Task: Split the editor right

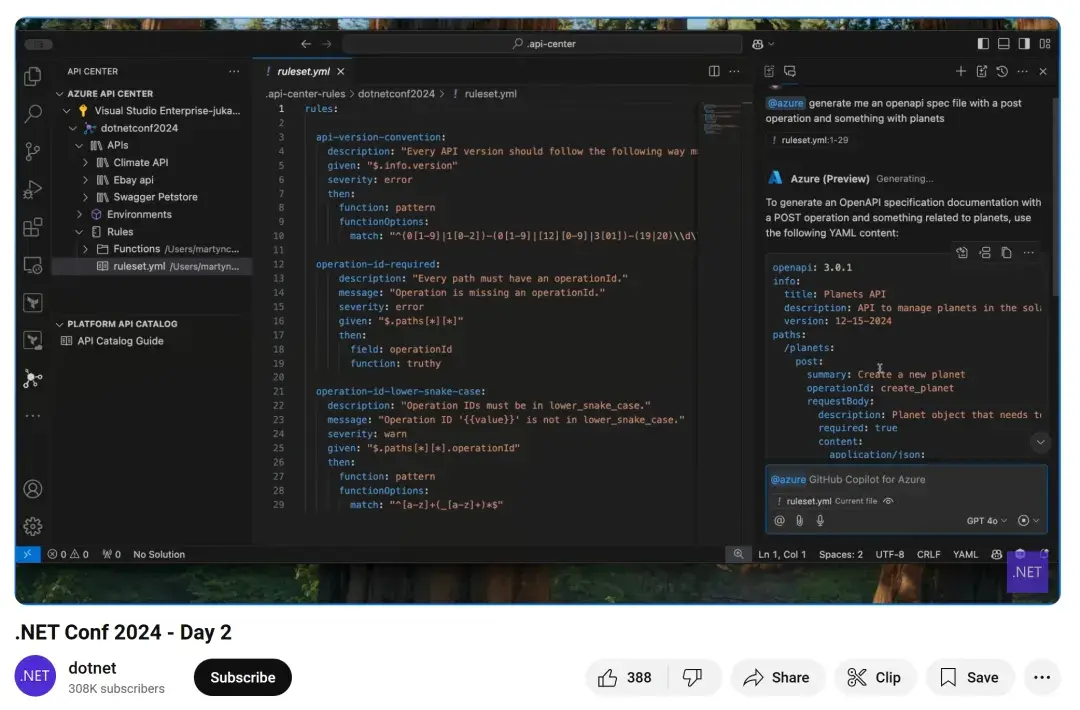Action: [x=714, y=71]
